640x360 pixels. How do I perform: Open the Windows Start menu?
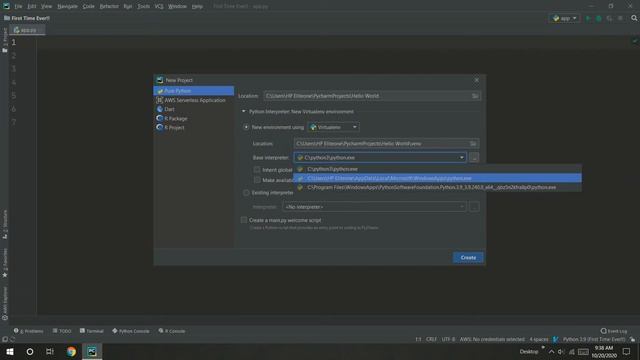(x=10, y=351)
